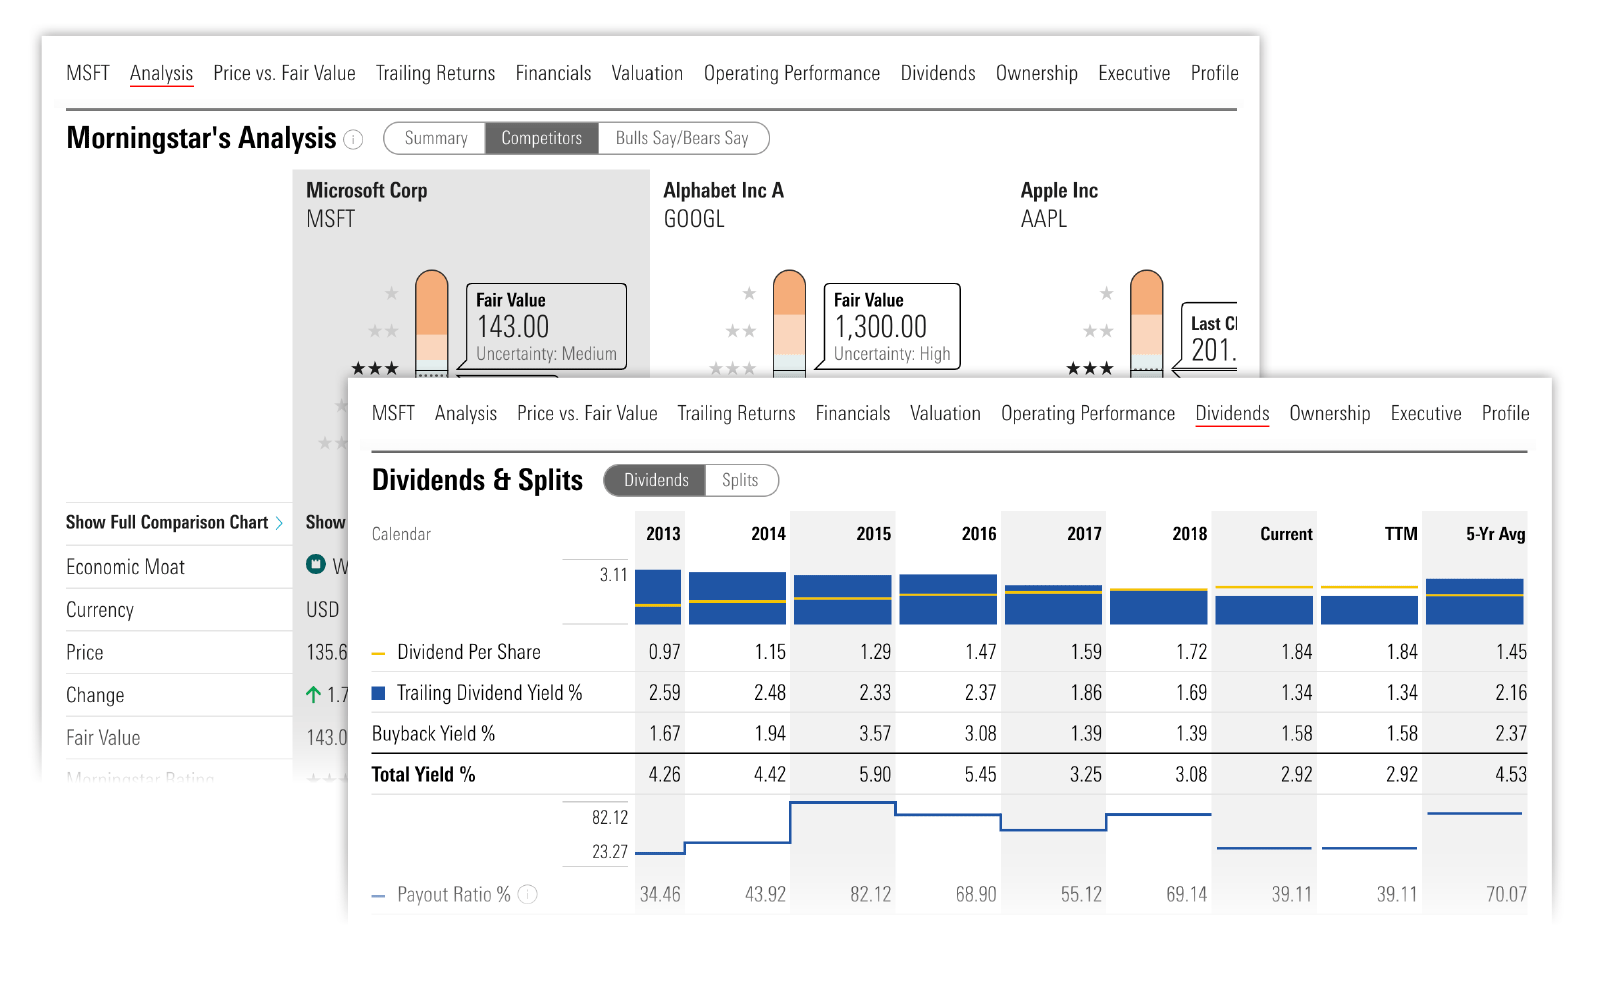Open Ownership tab in back window
This screenshot has height=986, width=1600.
coord(1037,73)
